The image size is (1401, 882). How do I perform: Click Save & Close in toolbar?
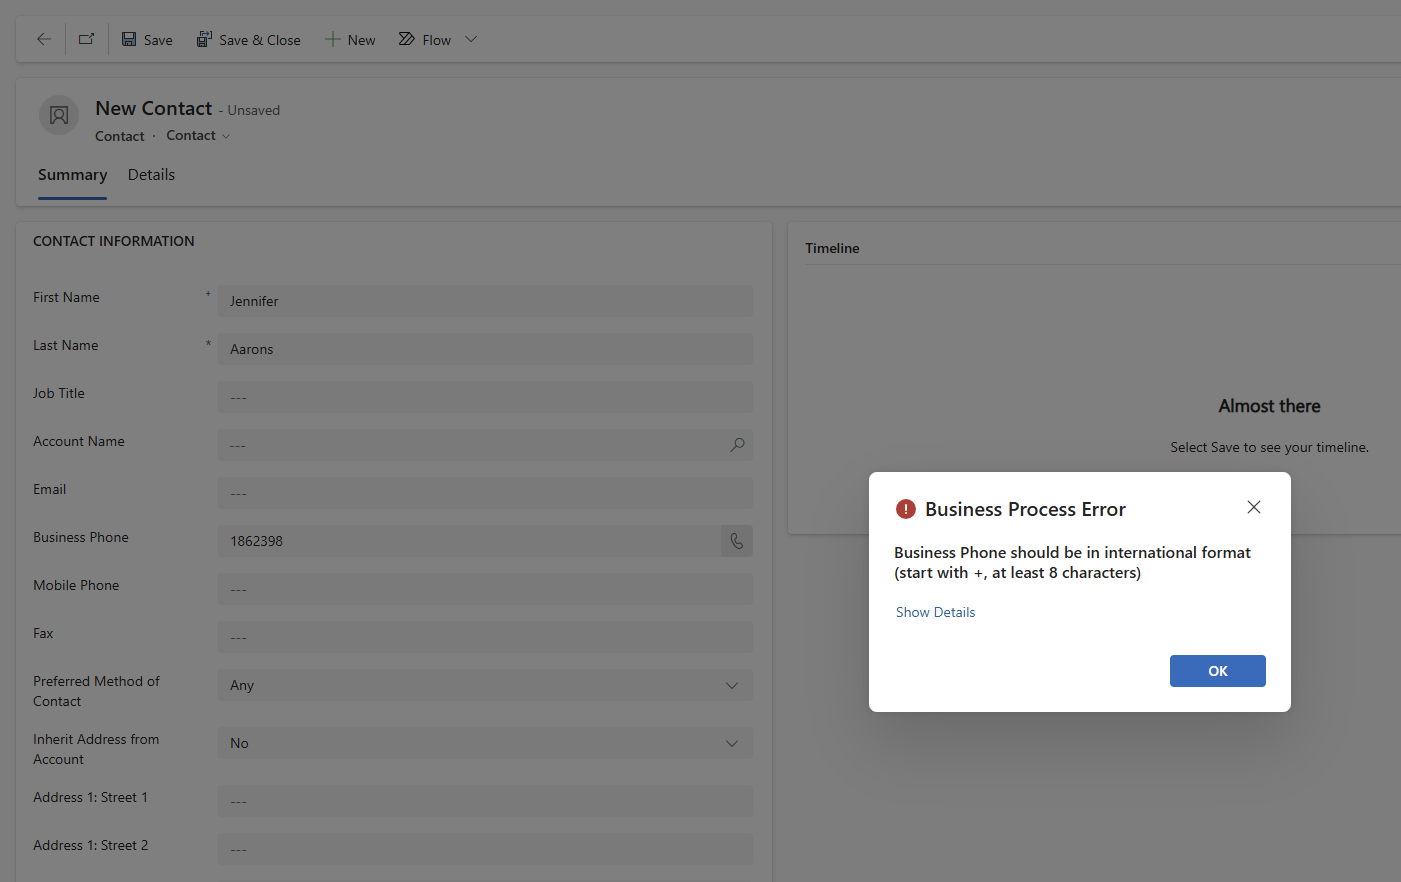point(248,40)
